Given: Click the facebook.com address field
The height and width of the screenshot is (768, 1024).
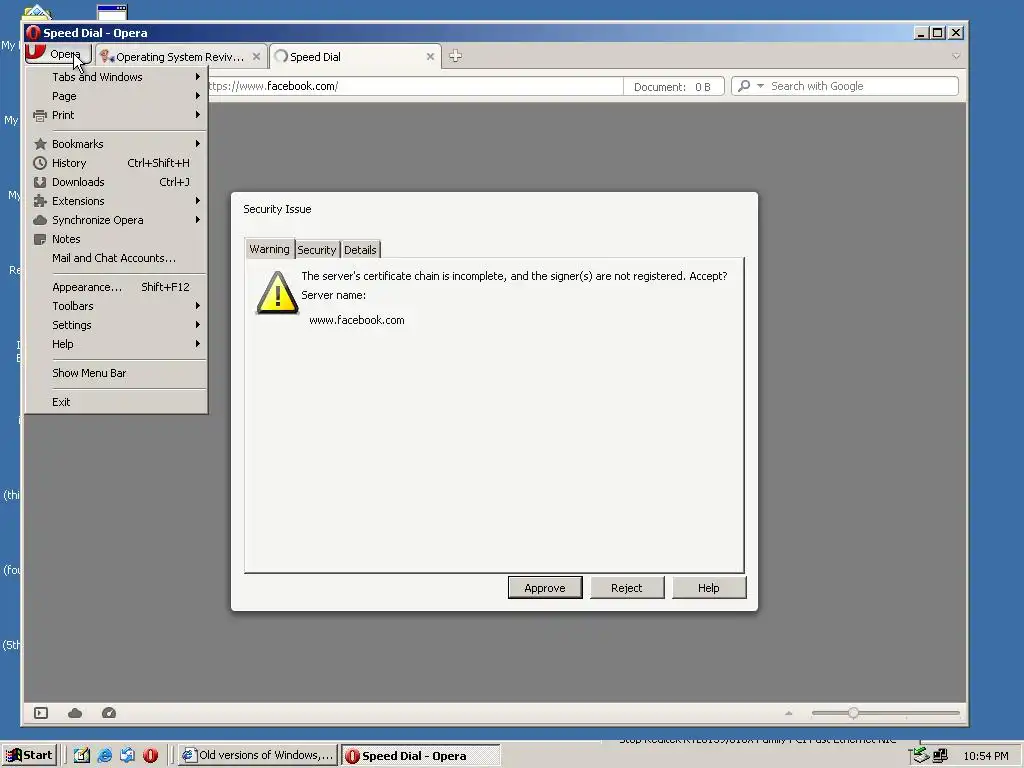Looking at the screenshot, I should tap(415, 86).
